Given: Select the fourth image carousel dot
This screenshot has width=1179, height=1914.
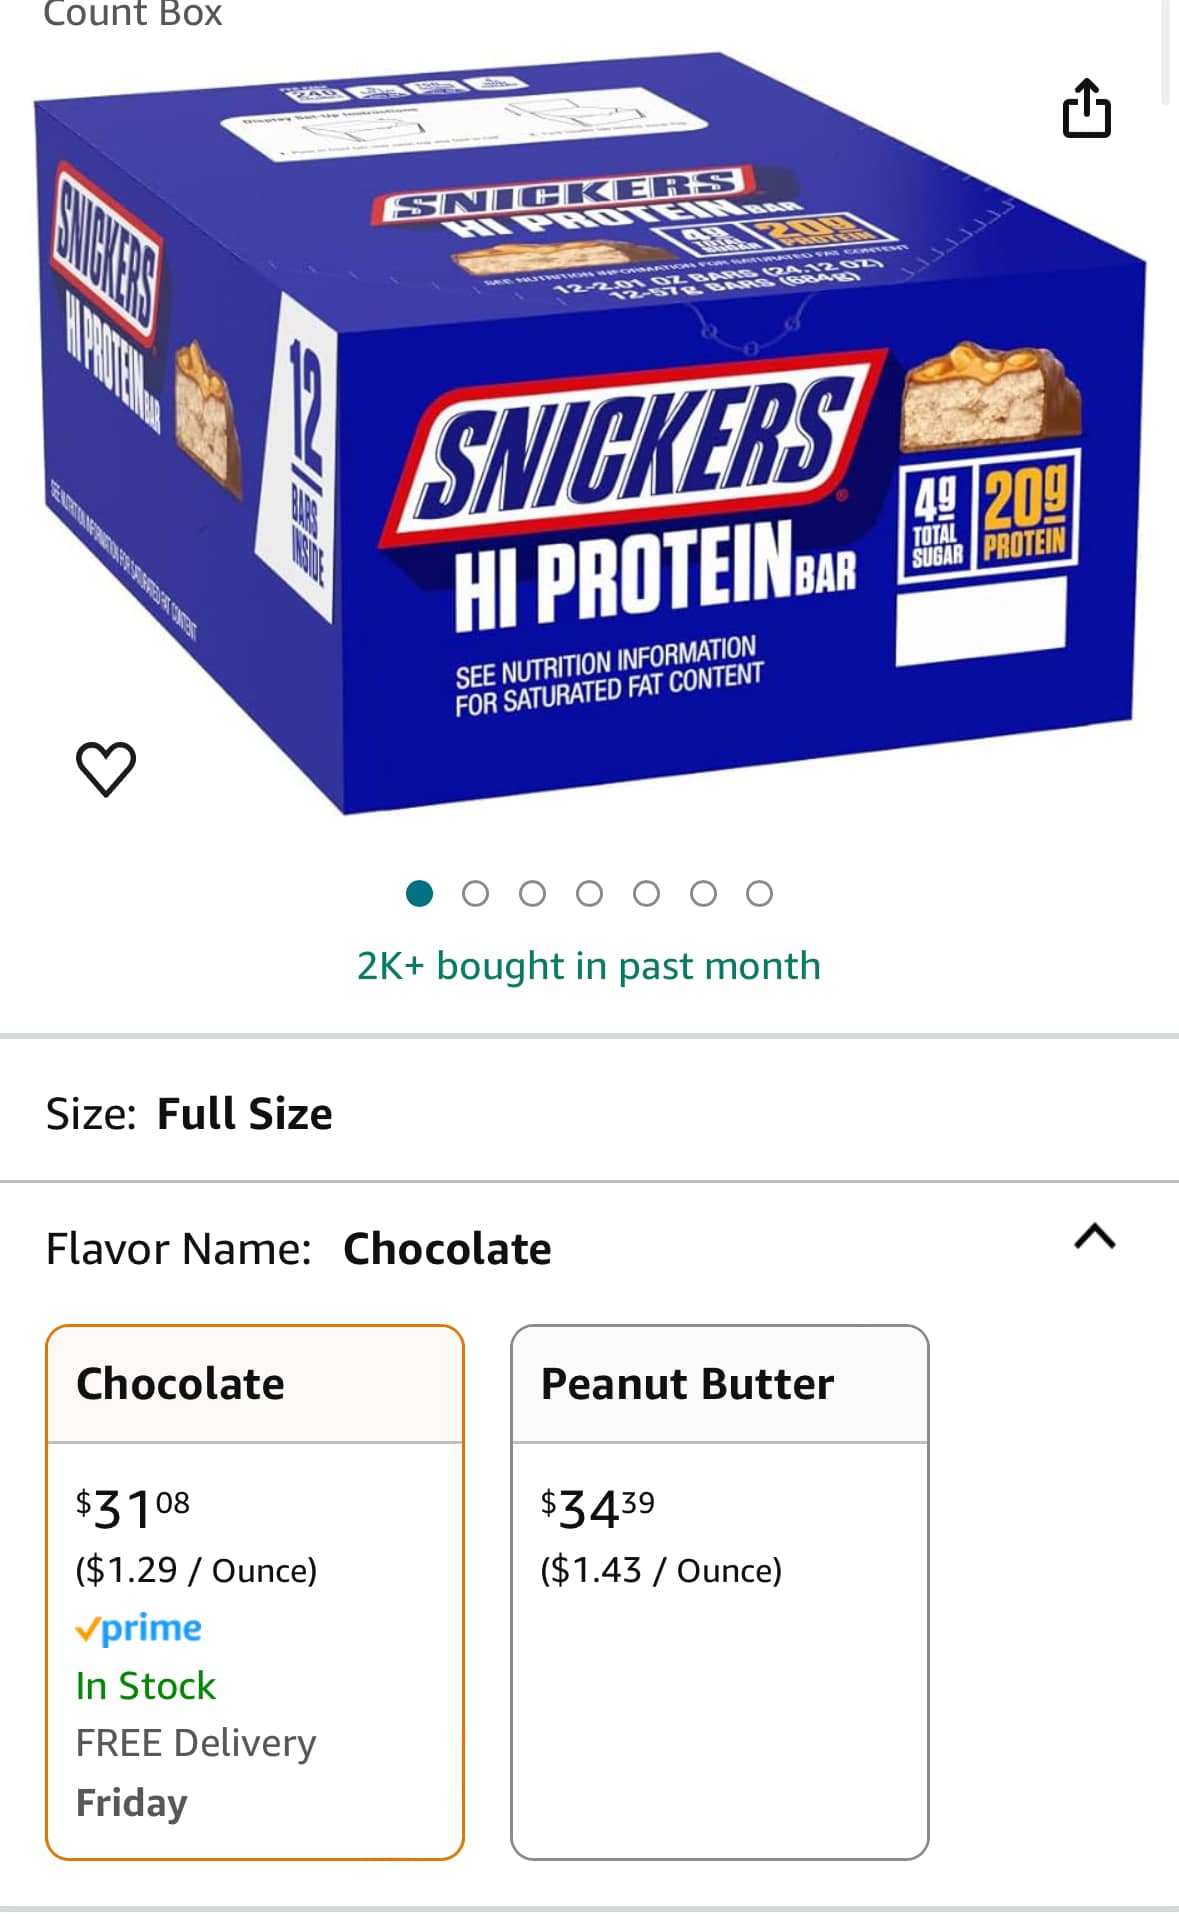Looking at the screenshot, I should click(590, 893).
